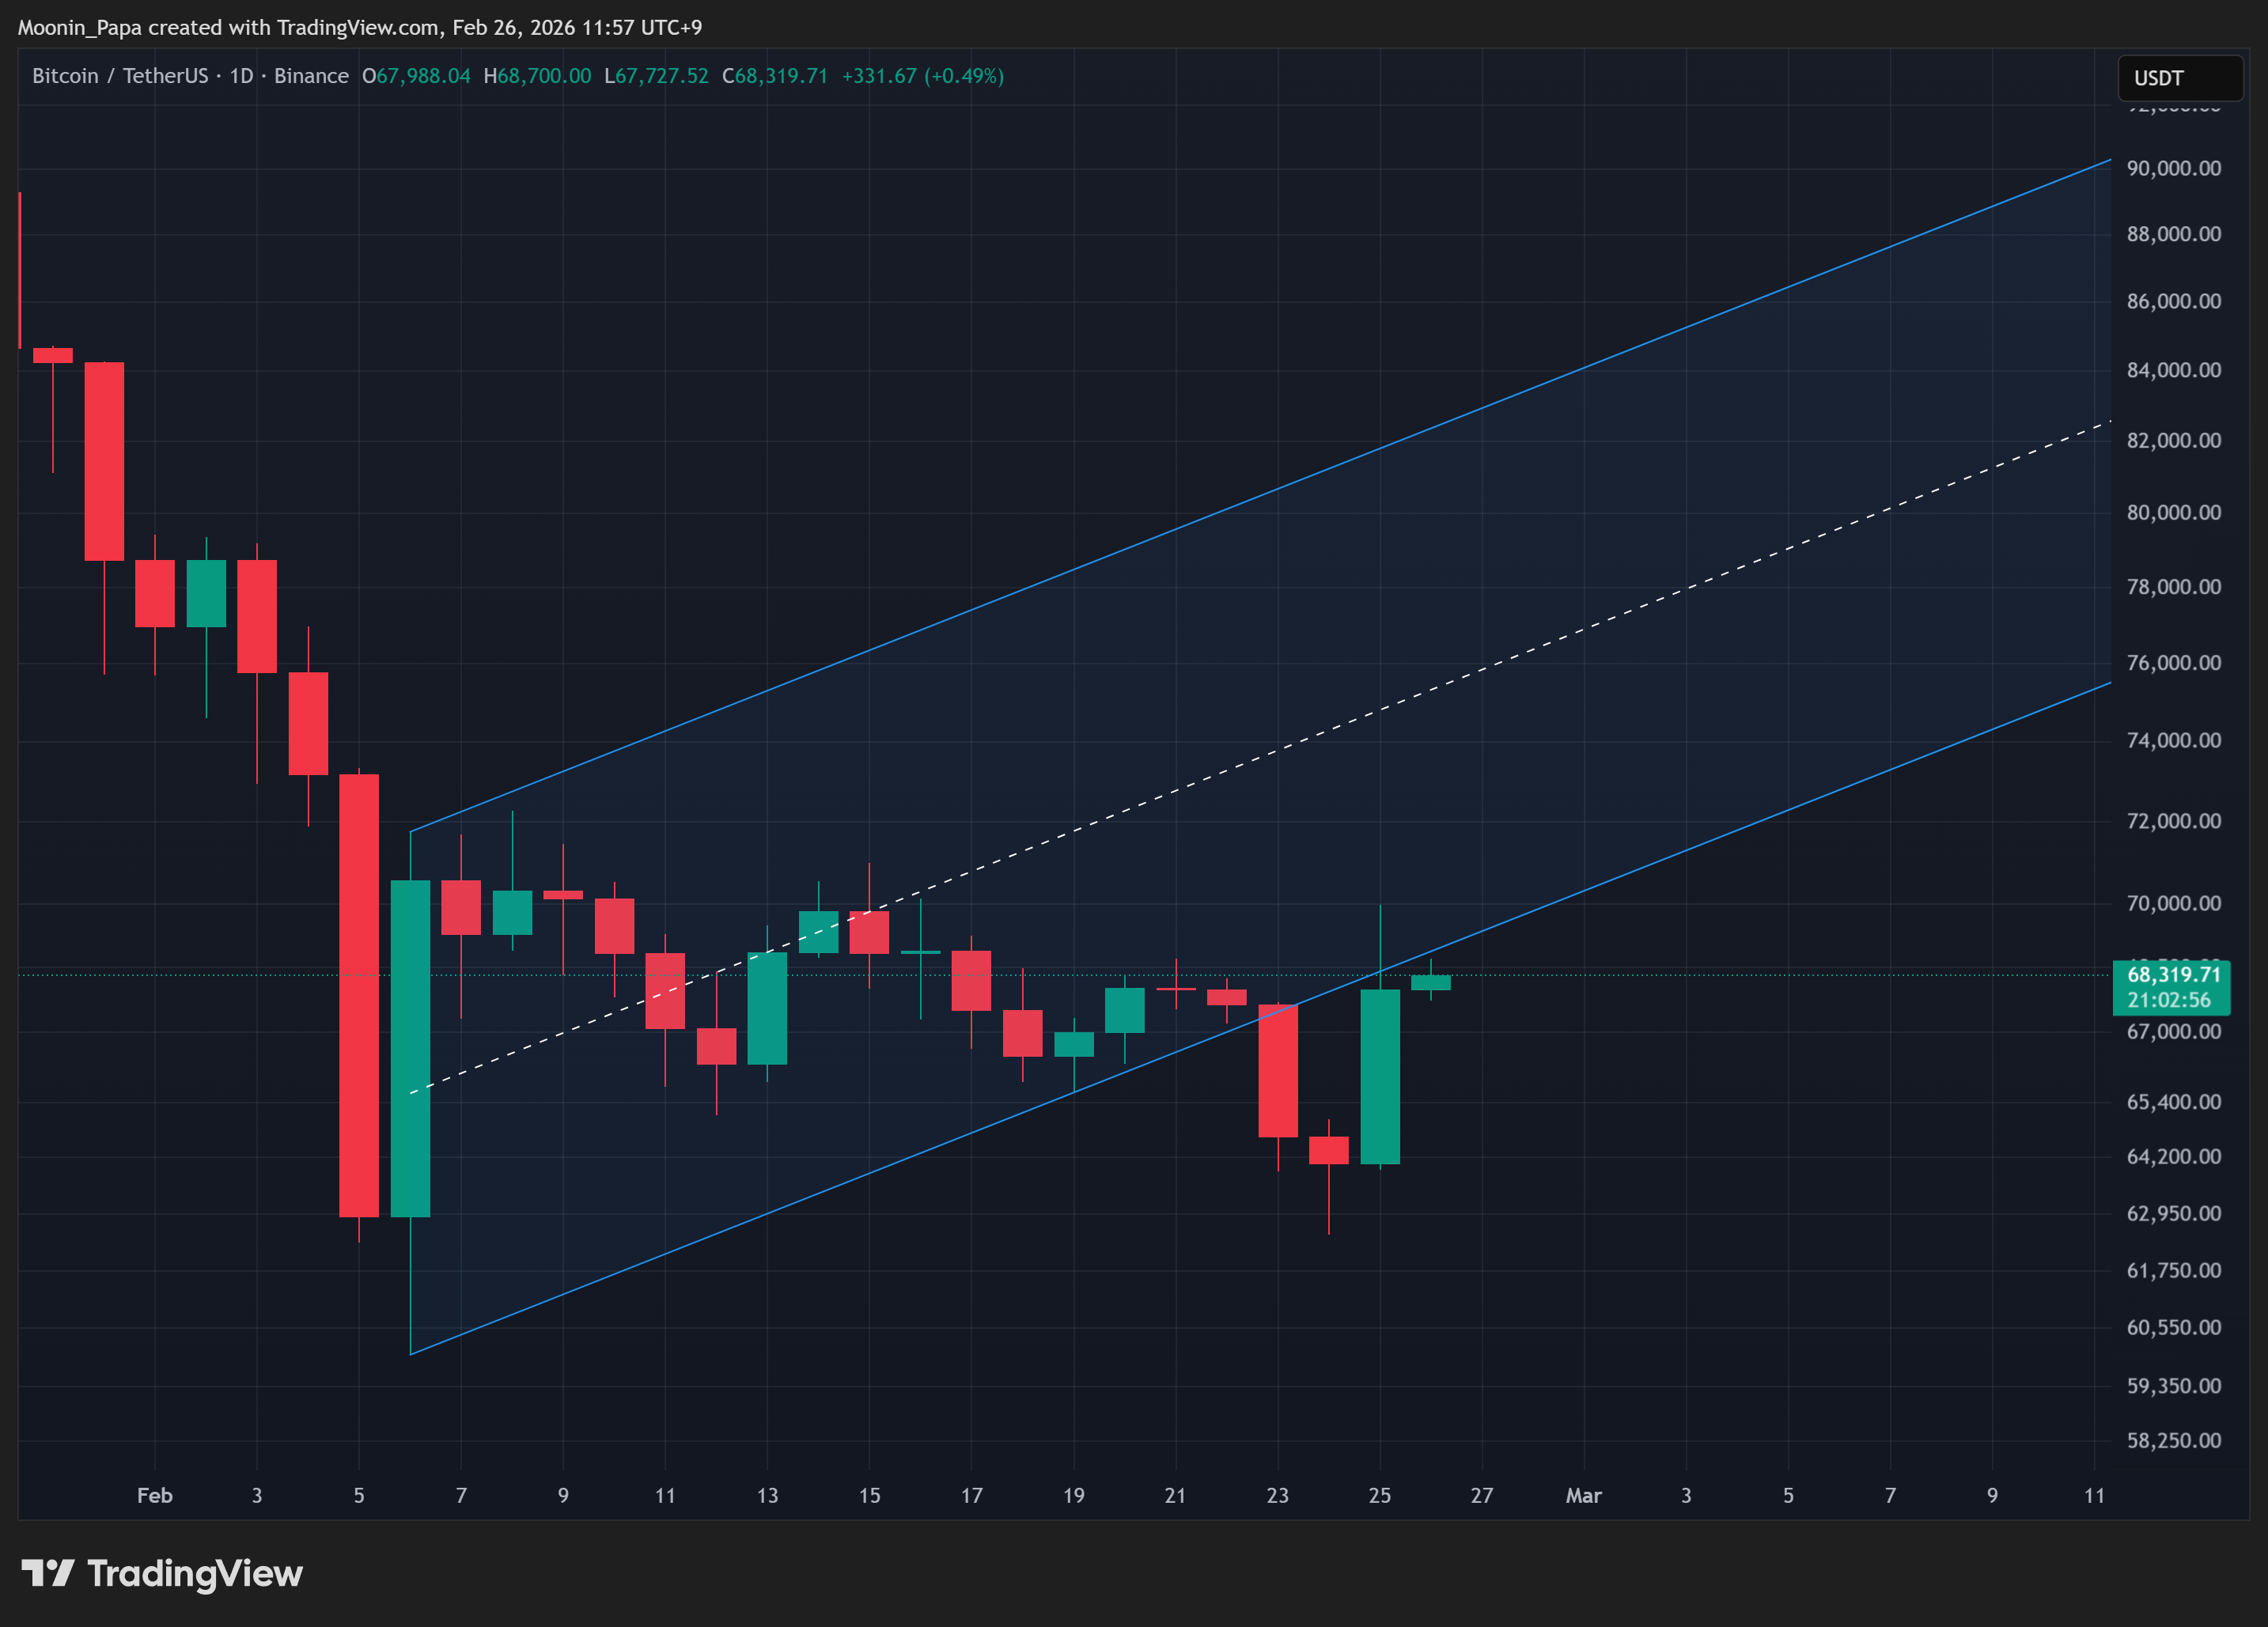Click the Bitcoin / TetherUS symbol title
Image resolution: width=2268 pixels, height=1627 pixels.
120,76
